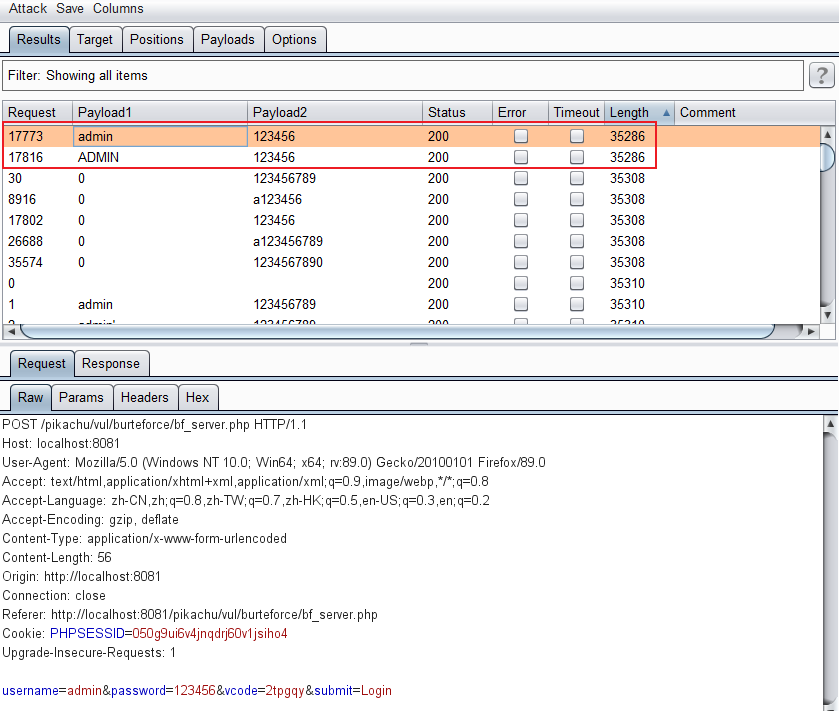The height and width of the screenshot is (711, 839).
Task: Click the results horizontal scrollbar
Action: (400, 330)
